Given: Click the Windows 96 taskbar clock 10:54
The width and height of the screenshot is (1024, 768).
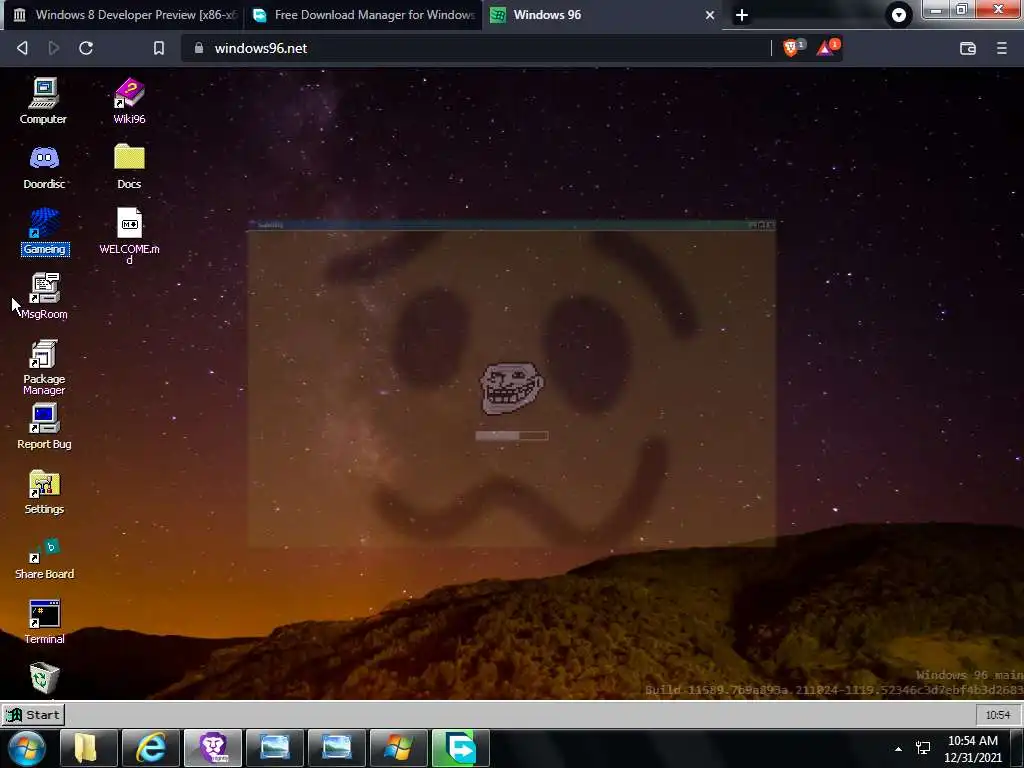Looking at the screenshot, I should click(x=997, y=715).
